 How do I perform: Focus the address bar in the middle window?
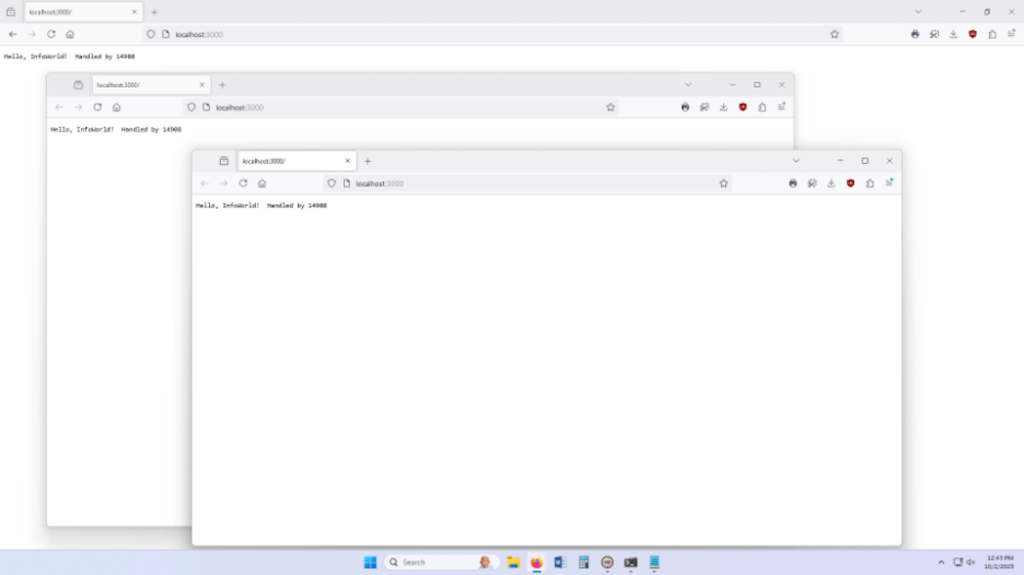click(402, 107)
